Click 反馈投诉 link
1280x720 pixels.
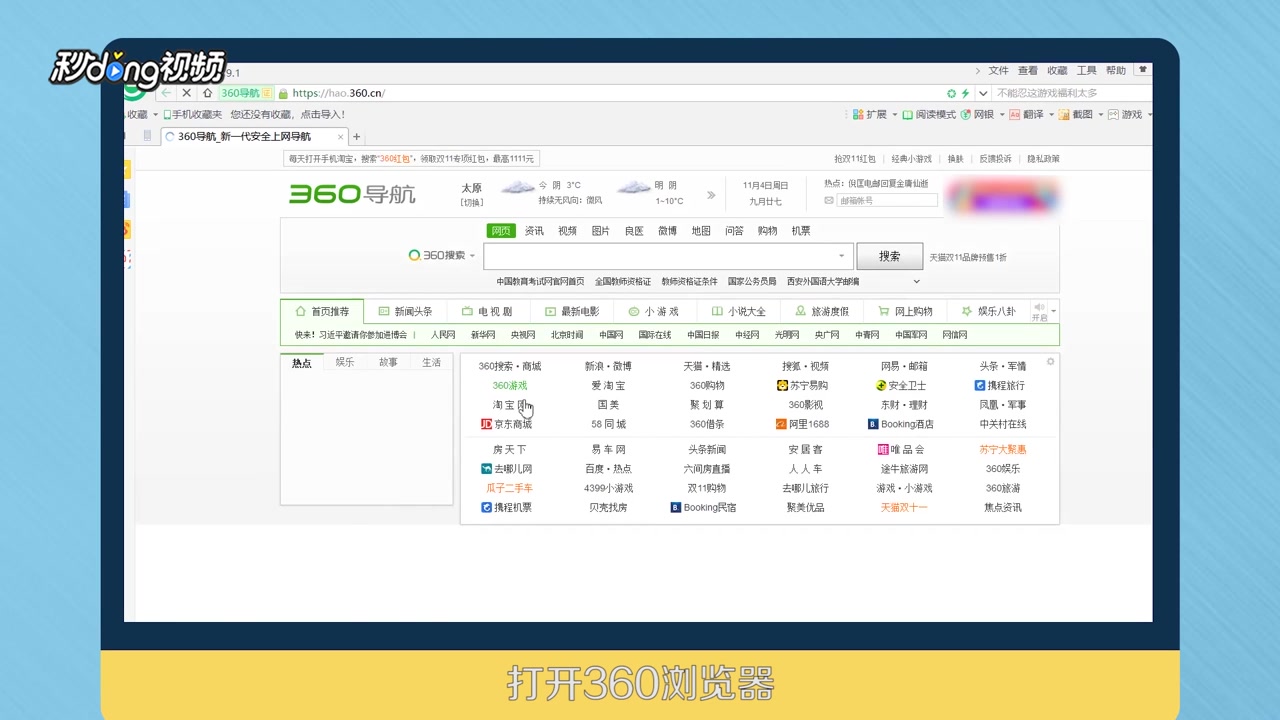point(995,159)
